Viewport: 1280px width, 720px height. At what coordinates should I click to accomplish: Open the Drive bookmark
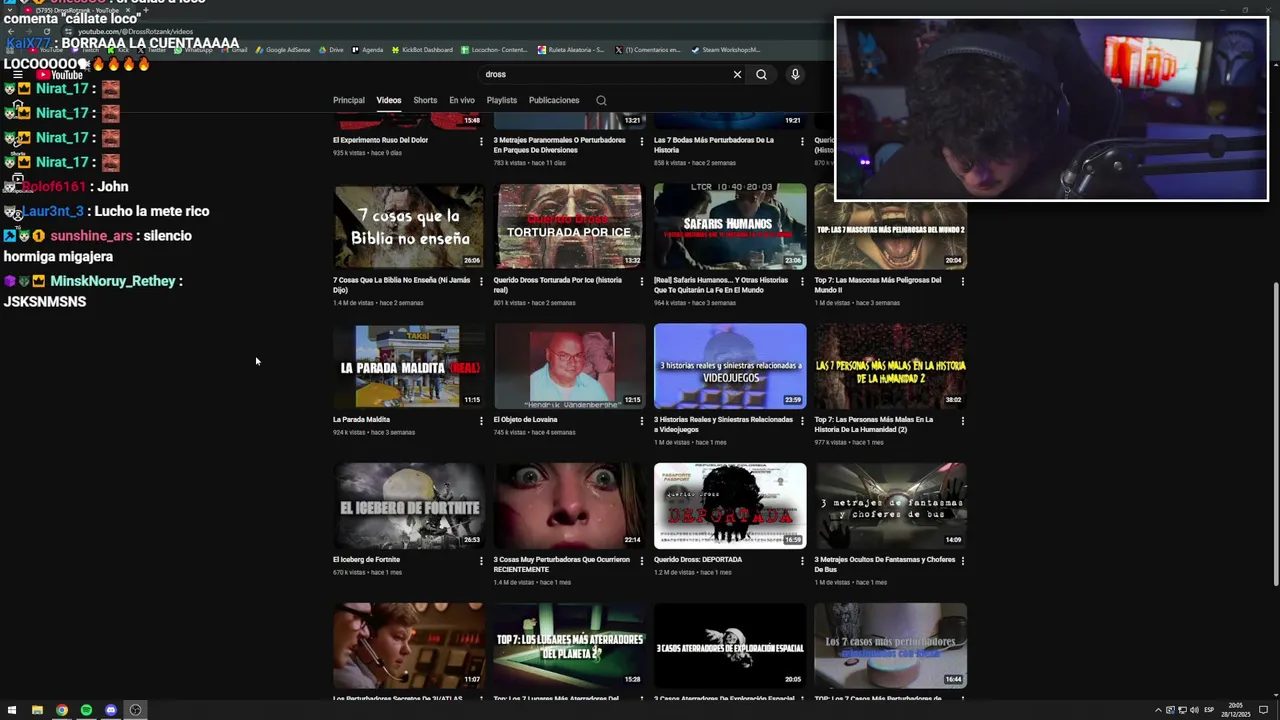point(331,50)
